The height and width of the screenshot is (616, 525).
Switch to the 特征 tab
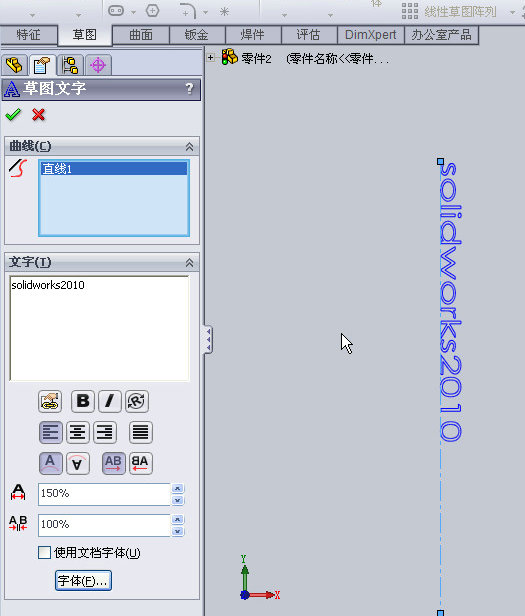click(x=29, y=35)
